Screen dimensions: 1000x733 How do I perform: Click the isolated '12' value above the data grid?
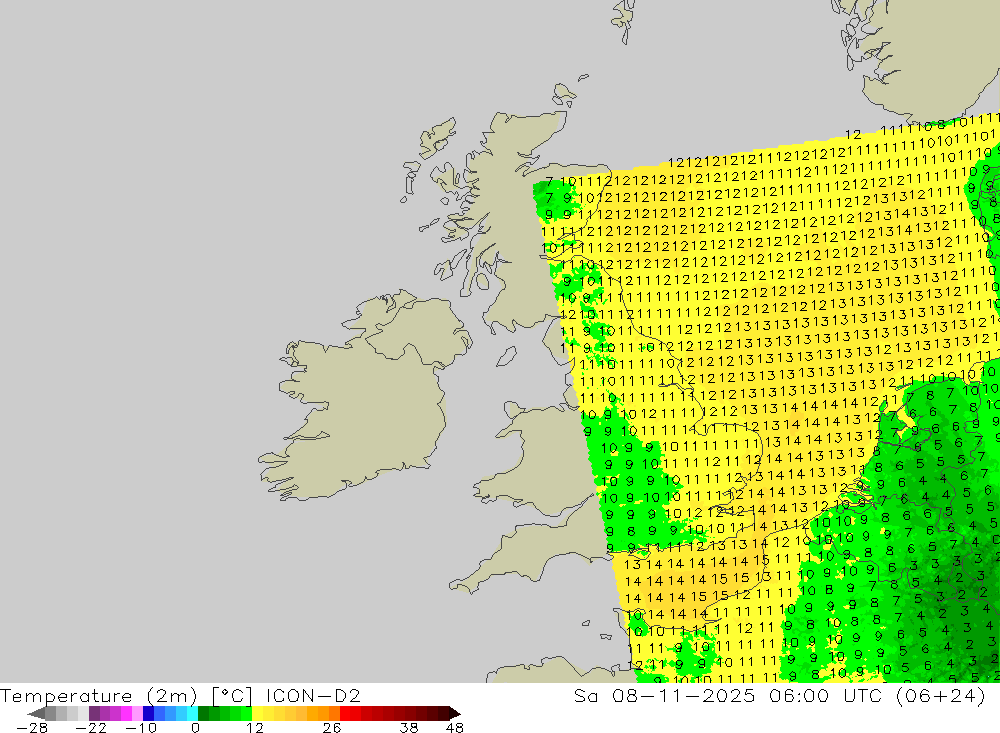(853, 135)
